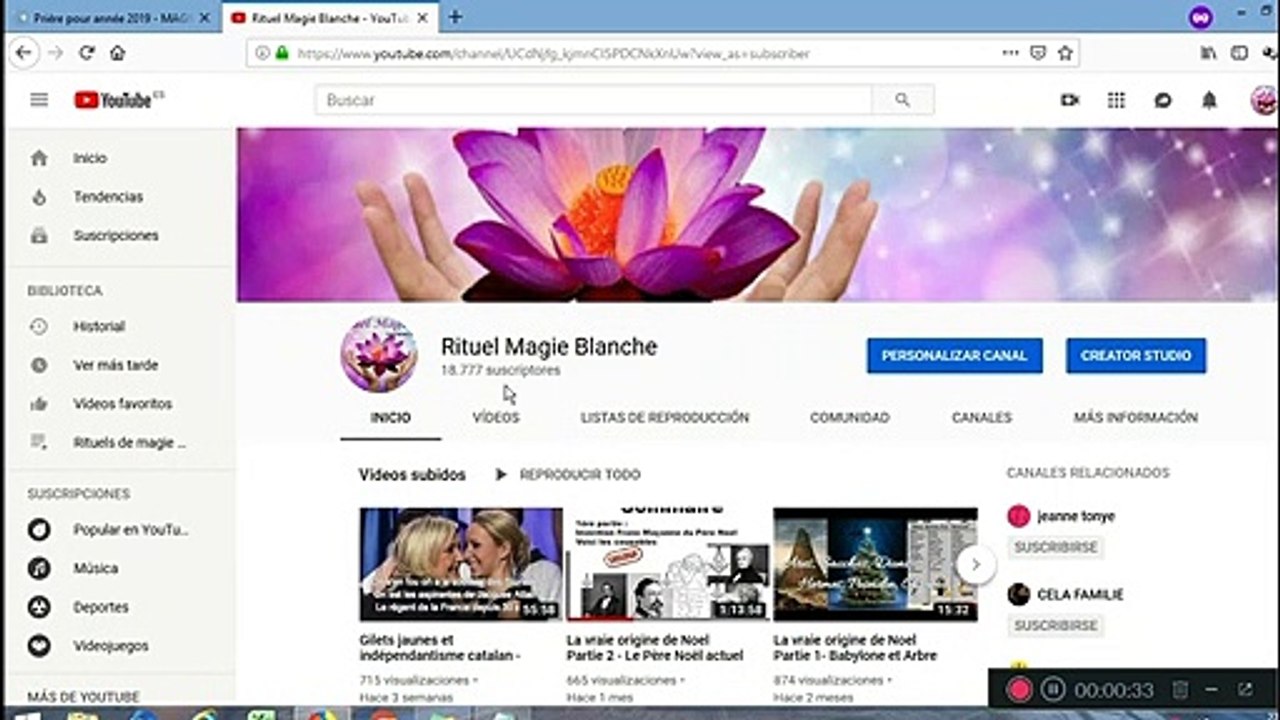Image resolution: width=1280 pixels, height=720 pixels.
Task: Open the YouTube apps grid icon
Action: pyautogui.click(x=1116, y=100)
